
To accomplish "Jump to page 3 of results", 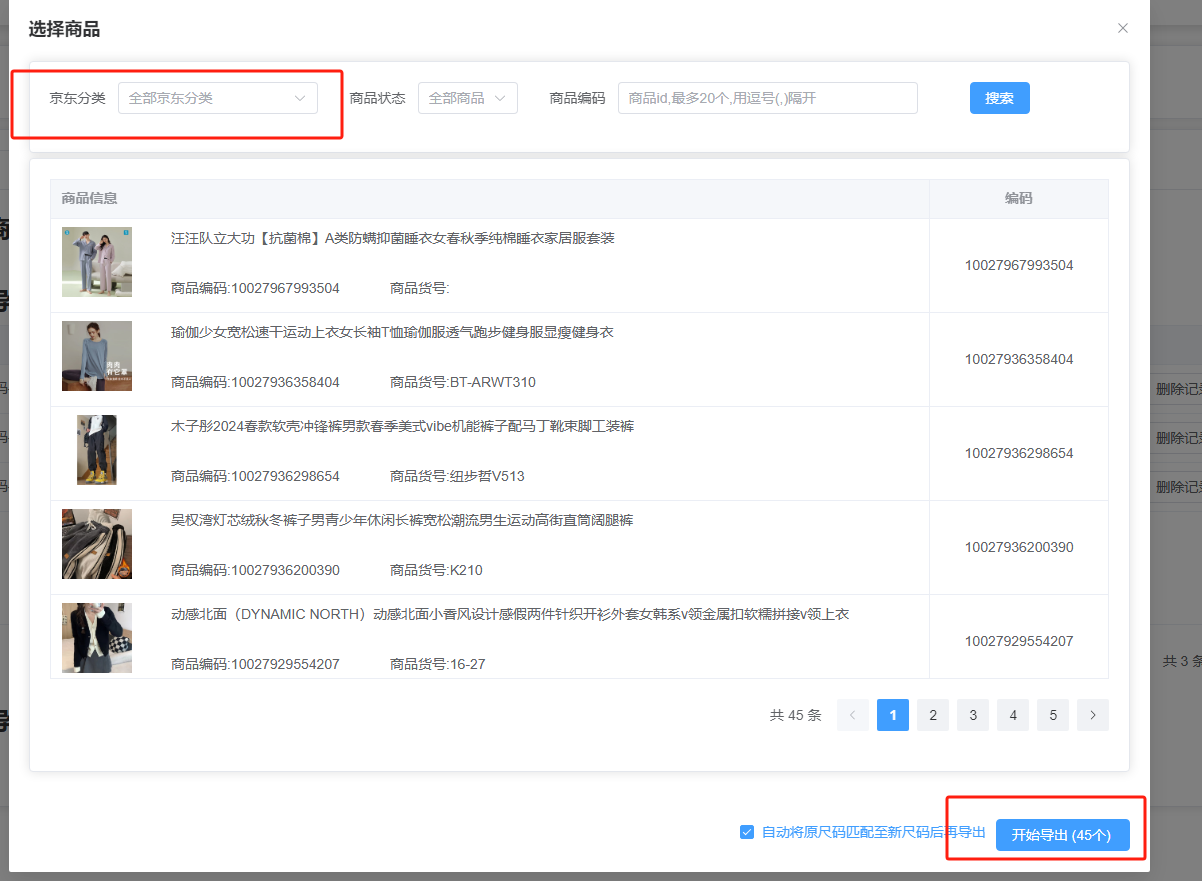I will [x=973, y=715].
